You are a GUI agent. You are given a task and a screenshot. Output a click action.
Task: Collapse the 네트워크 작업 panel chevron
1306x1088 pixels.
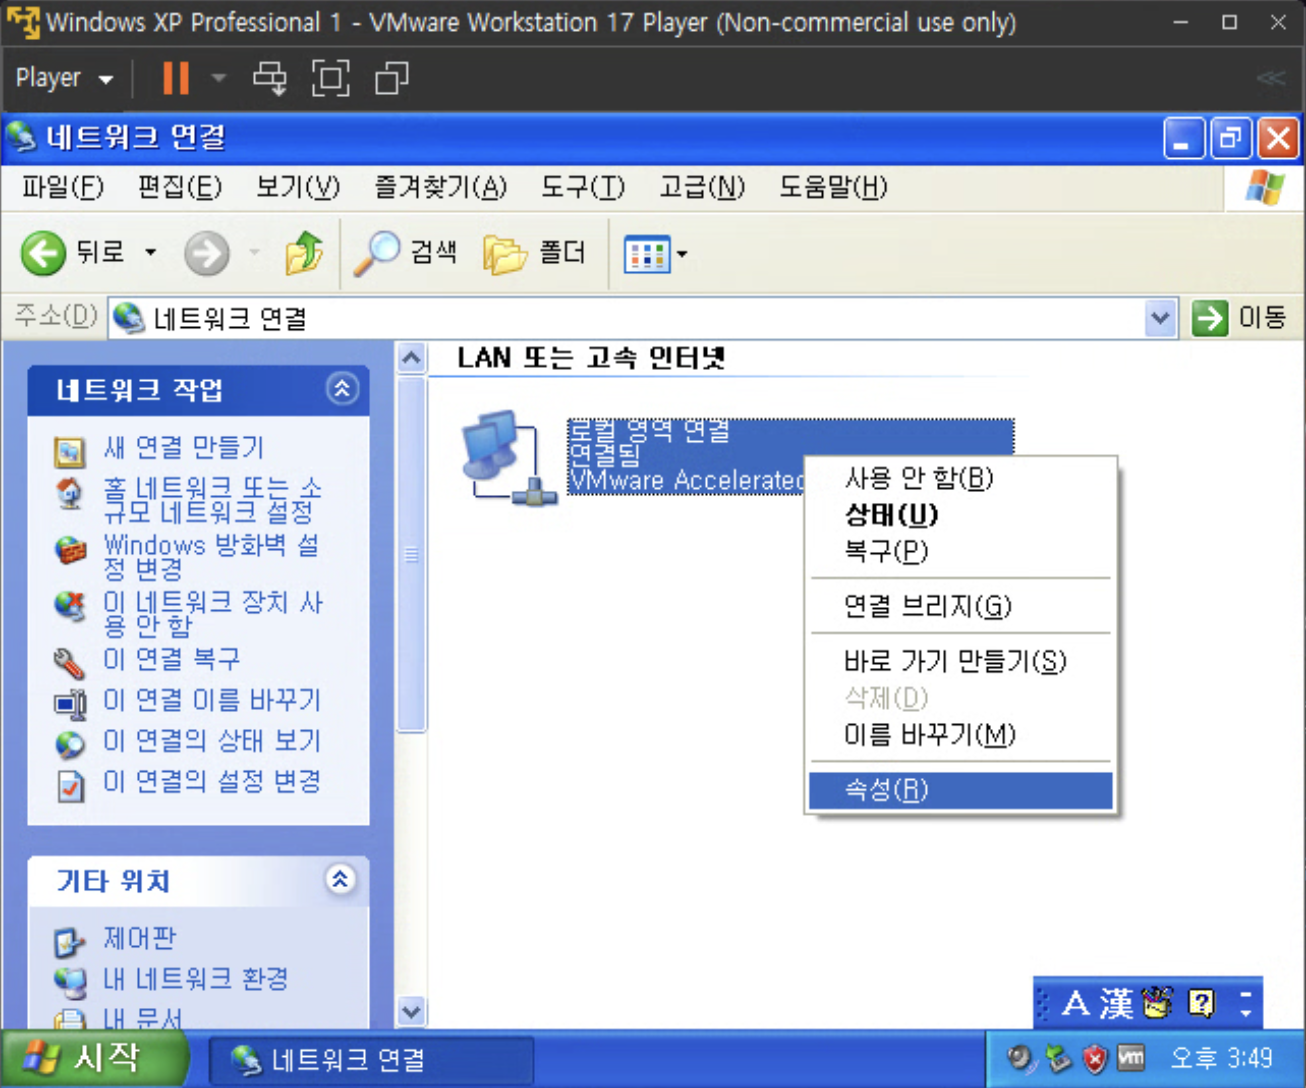click(x=342, y=389)
